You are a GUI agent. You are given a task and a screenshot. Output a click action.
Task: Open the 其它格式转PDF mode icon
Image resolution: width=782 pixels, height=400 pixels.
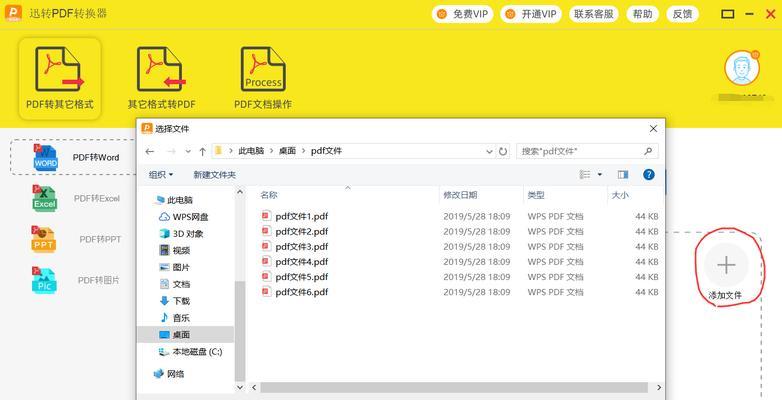click(x=161, y=69)
